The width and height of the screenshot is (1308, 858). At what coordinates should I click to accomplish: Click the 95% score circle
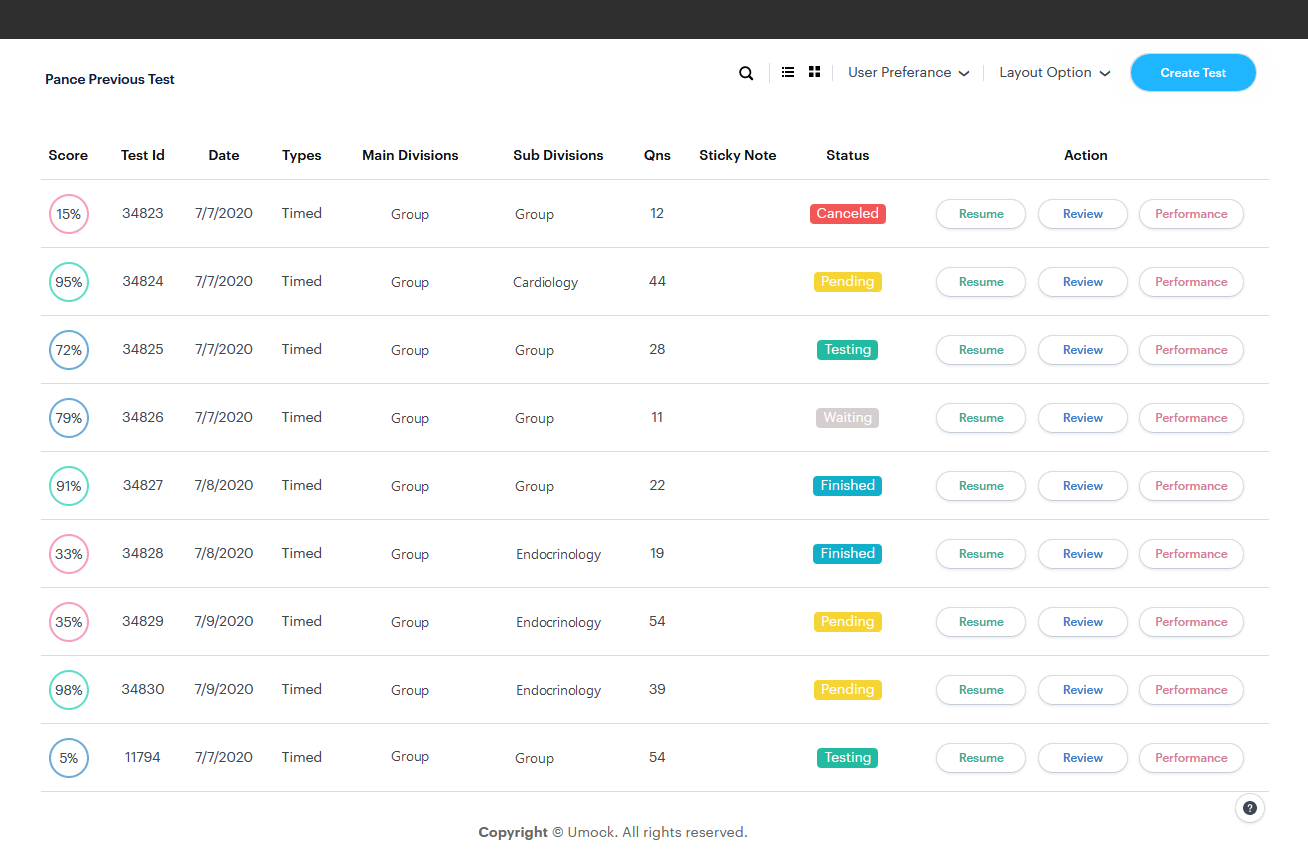tap(69, 282)
